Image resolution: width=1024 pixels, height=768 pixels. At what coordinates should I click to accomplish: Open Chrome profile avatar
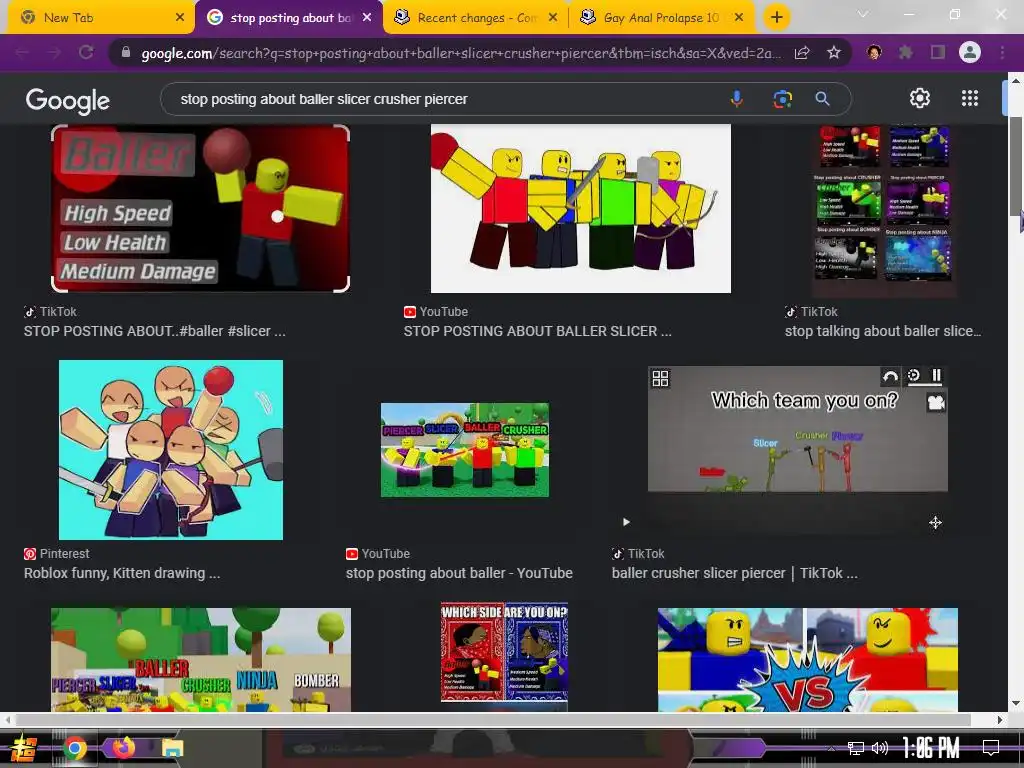pyautogui.click(x=970, y=52)
